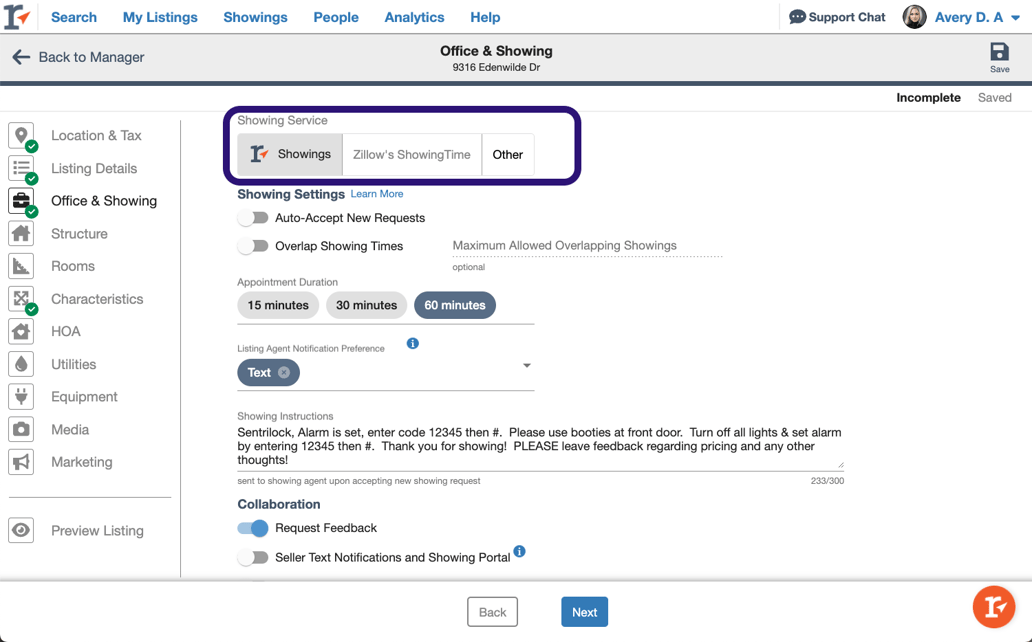Open the Listing Agent Notification Preference dropdown
The image size is (1032, 642).
coord(527,366)
